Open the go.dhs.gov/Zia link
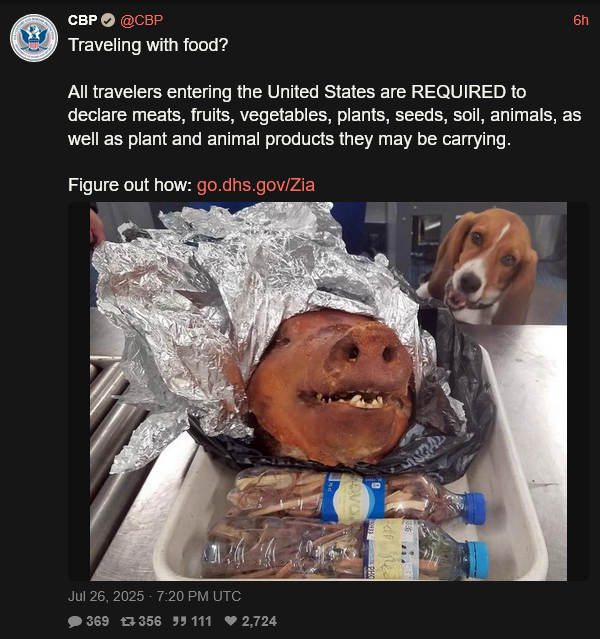 pos(256,185)
